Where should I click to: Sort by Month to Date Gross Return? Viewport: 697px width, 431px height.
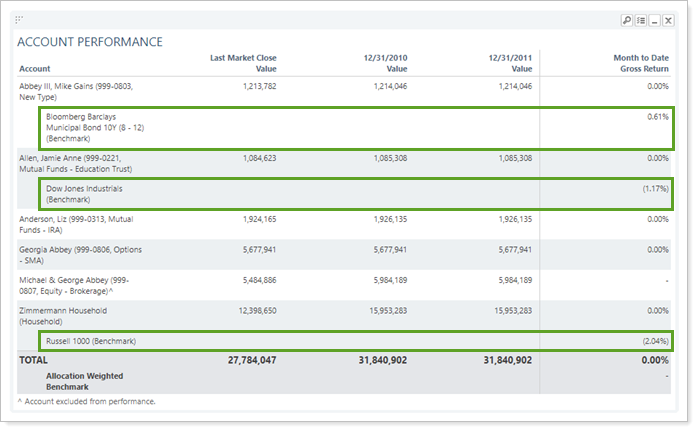pyautogui.click(x=640, y=64)
